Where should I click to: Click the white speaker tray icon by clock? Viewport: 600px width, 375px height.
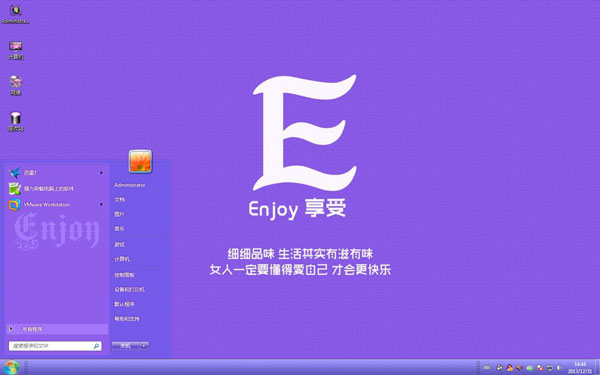tap(559, 368)
